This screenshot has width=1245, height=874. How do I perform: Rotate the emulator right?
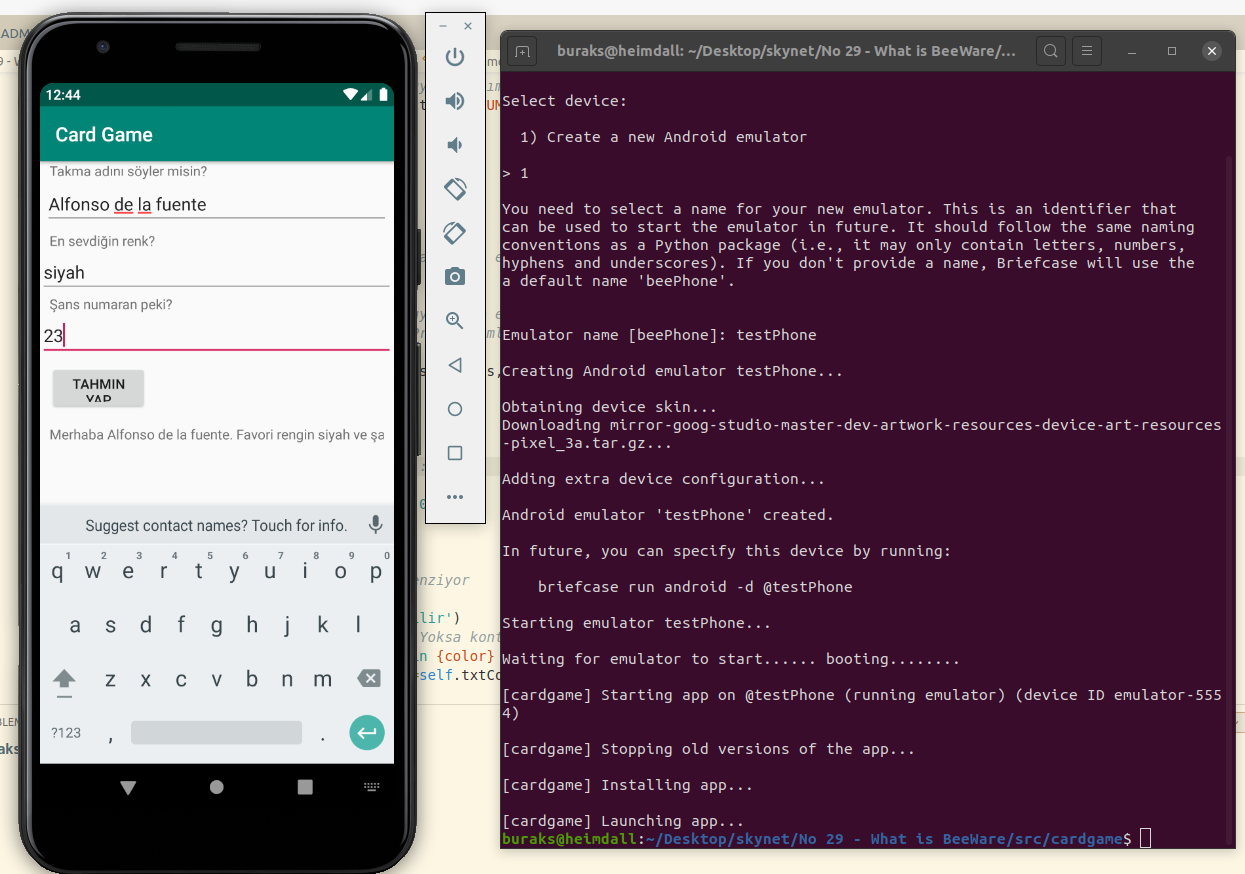click(x=455, y=233)
